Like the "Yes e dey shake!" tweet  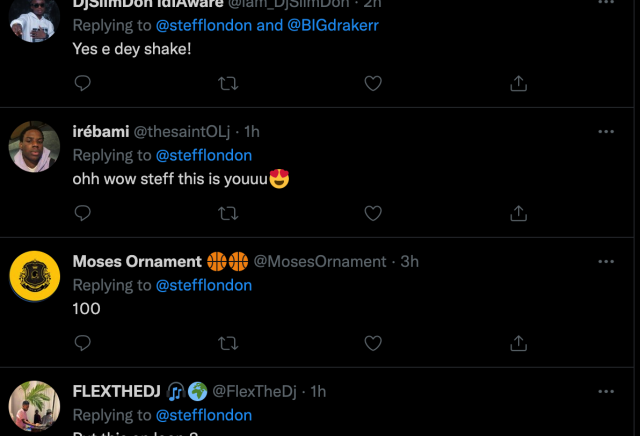coord(373,83)
